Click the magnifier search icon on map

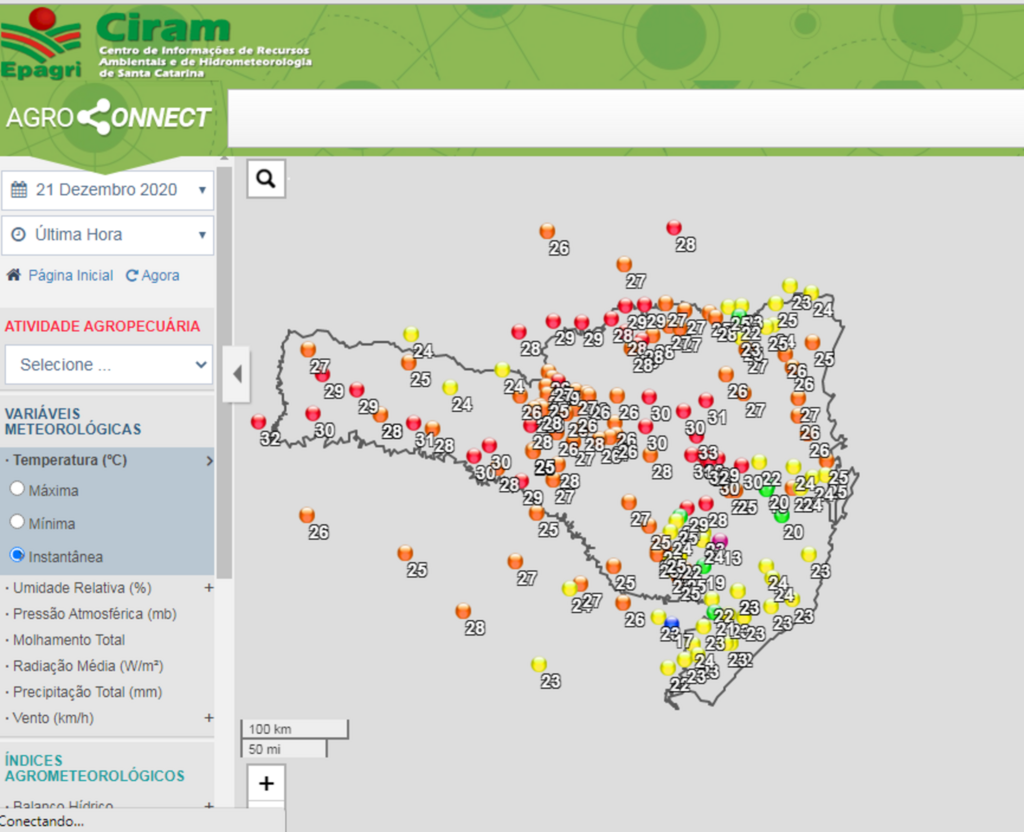point(265,179)
